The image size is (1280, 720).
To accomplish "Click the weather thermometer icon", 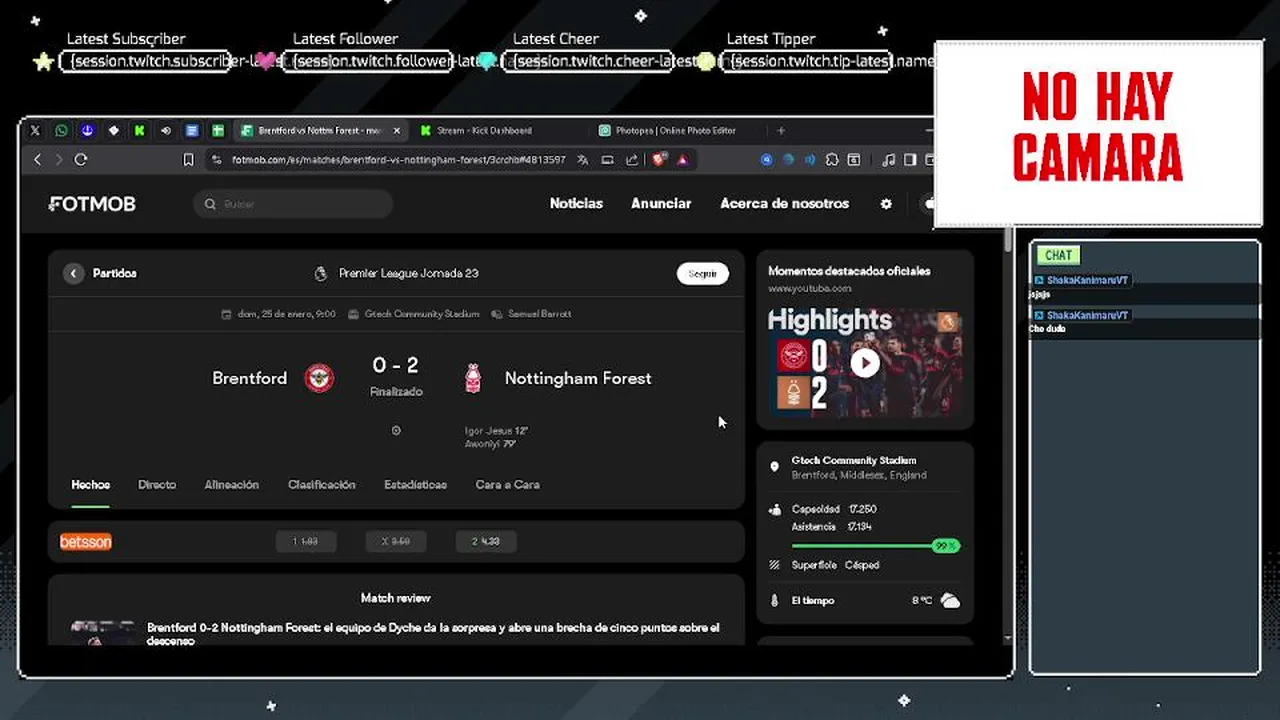I will [774, 601].
